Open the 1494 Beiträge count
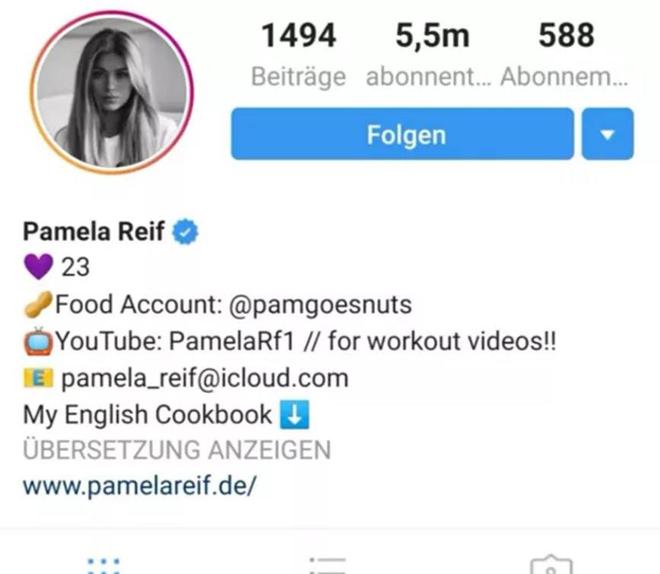 (298, 55)
